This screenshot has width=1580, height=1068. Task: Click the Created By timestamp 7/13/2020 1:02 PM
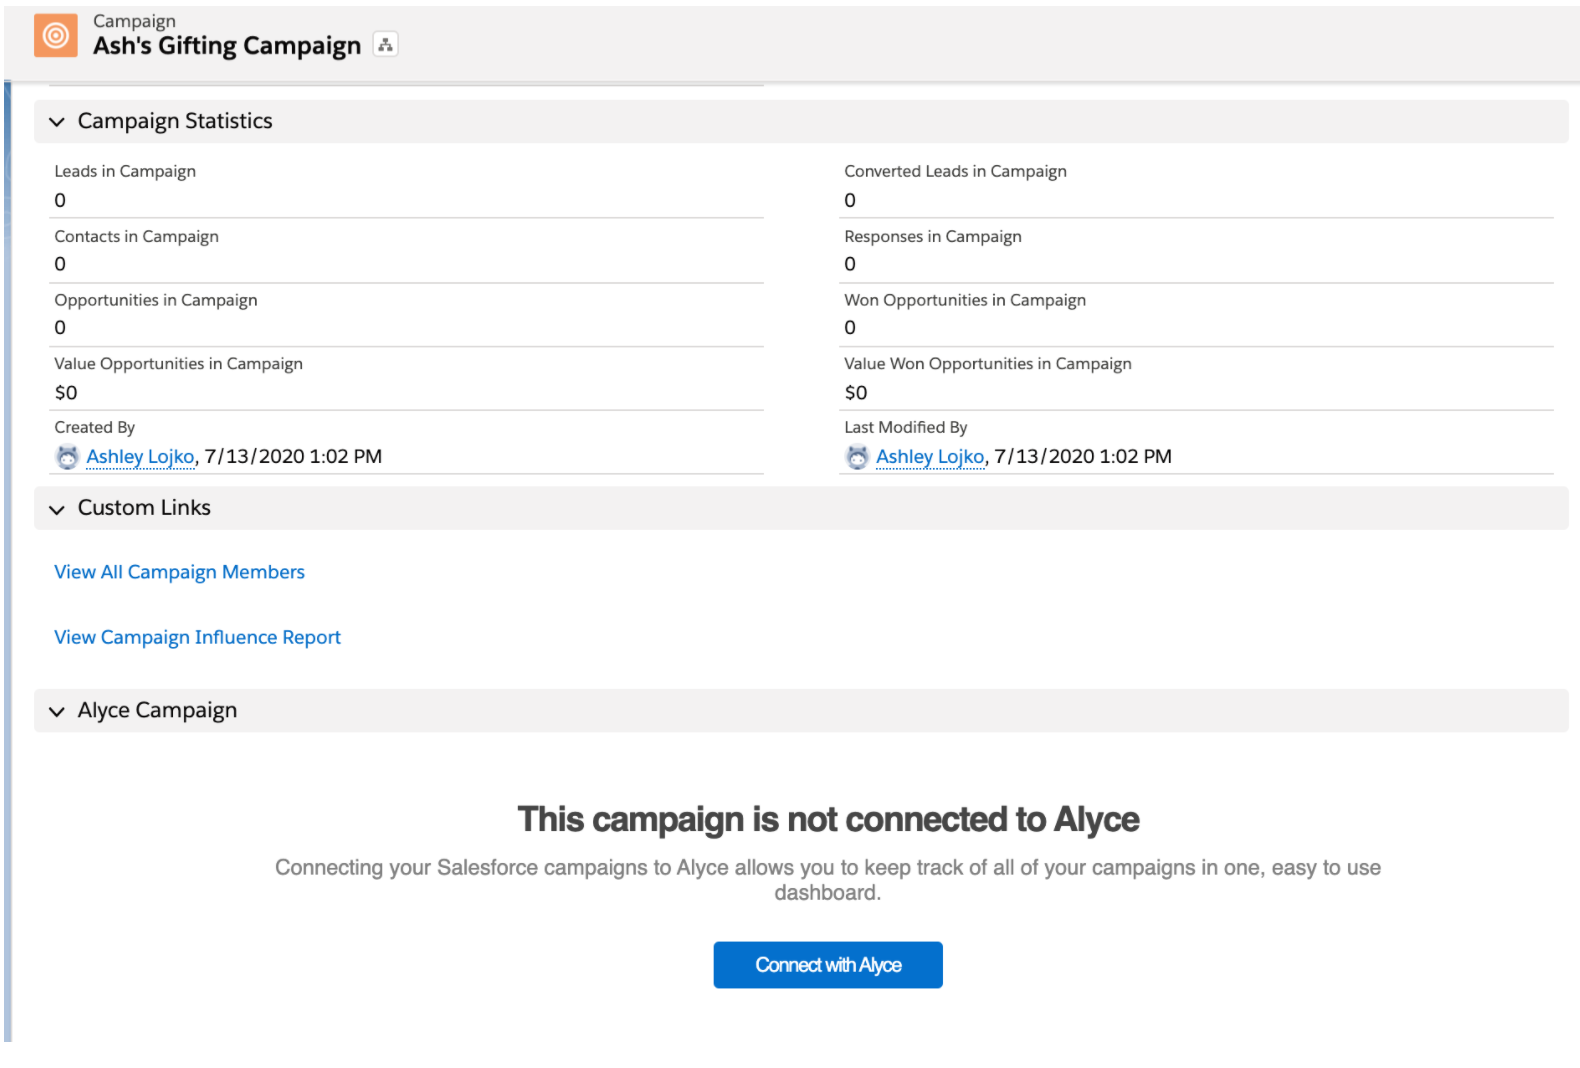click(293, 457)
